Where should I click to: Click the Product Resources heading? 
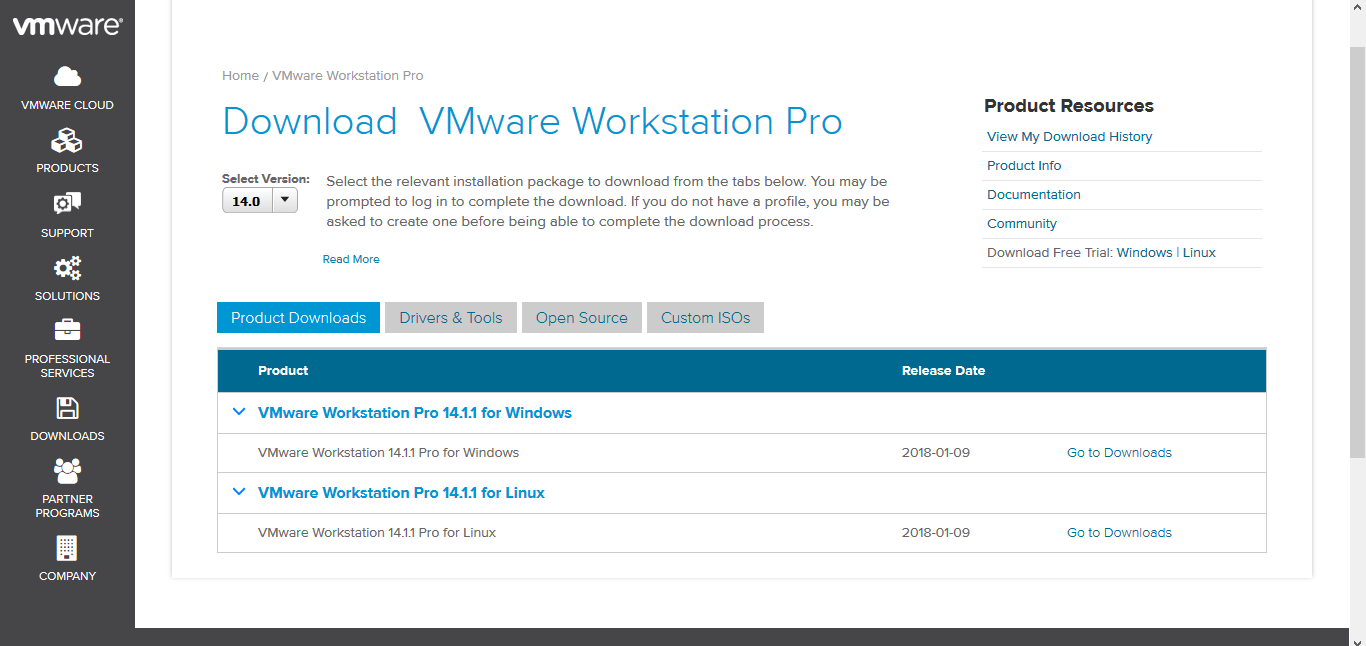click(1069, 106)
